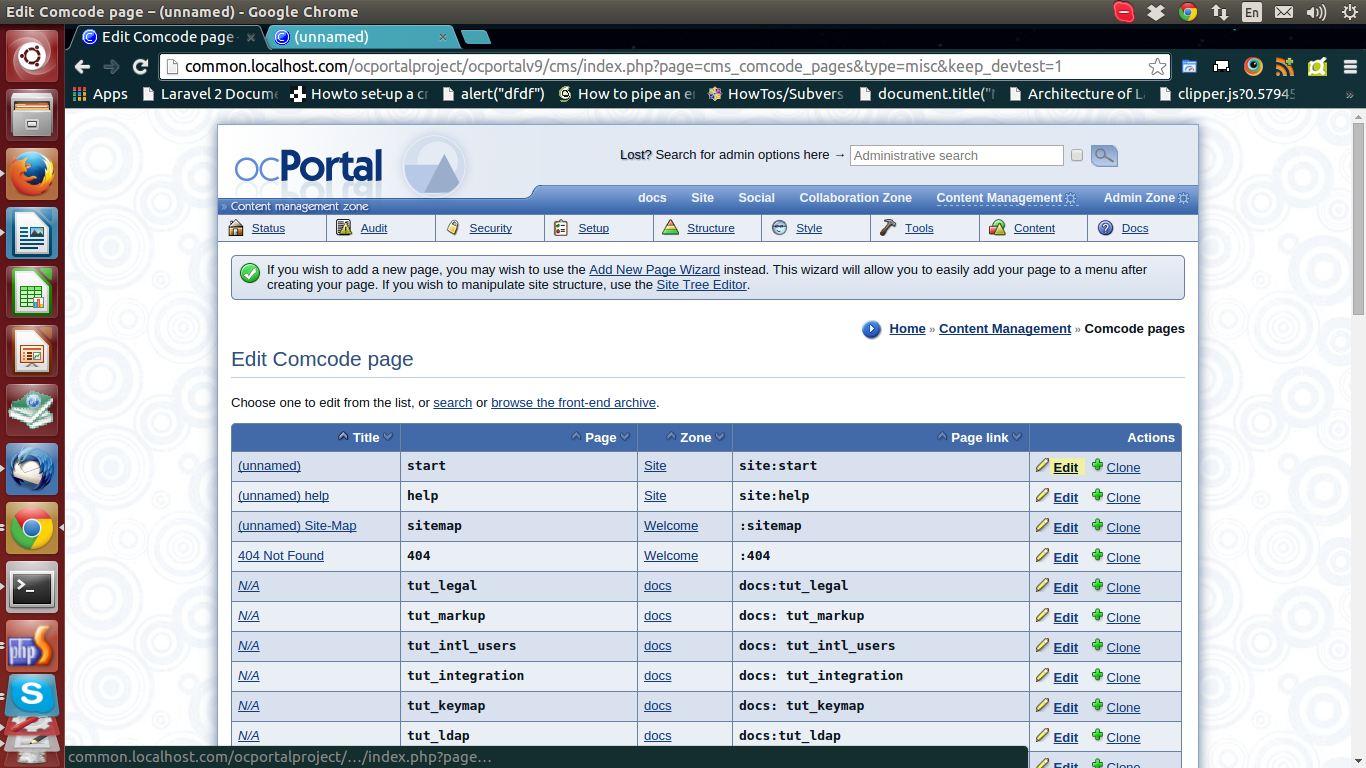Tick the checkbox beside Administrative search
Image resolution: width=1366 pixels, height=768 pixels.
pos(1077,156)
